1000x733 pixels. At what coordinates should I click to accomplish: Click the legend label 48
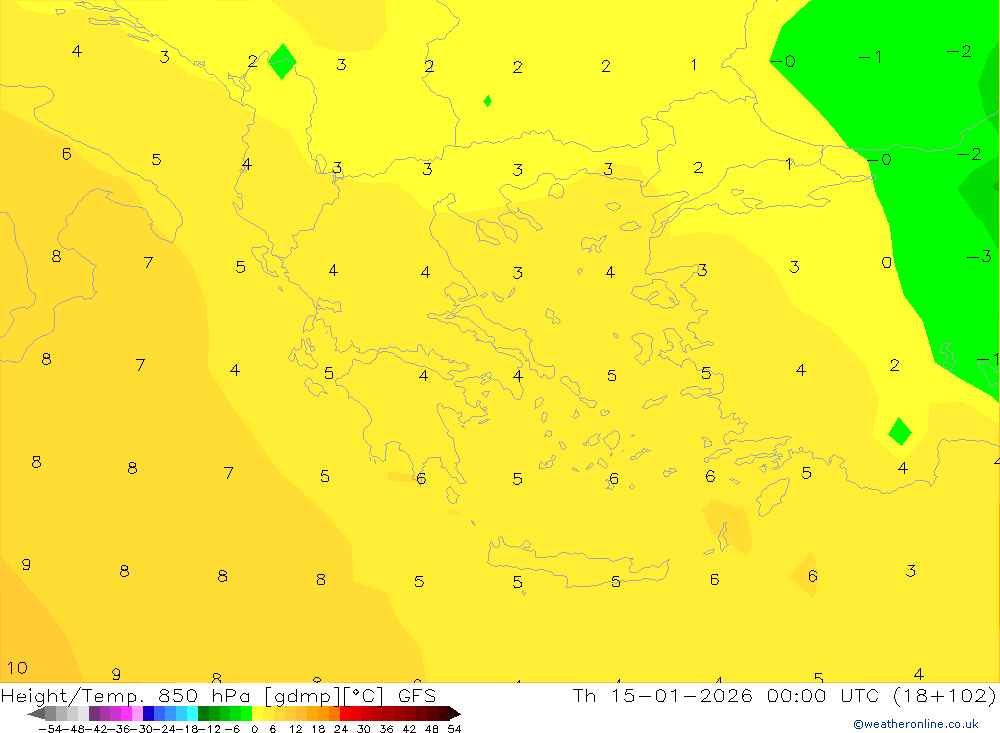(432, 729)
